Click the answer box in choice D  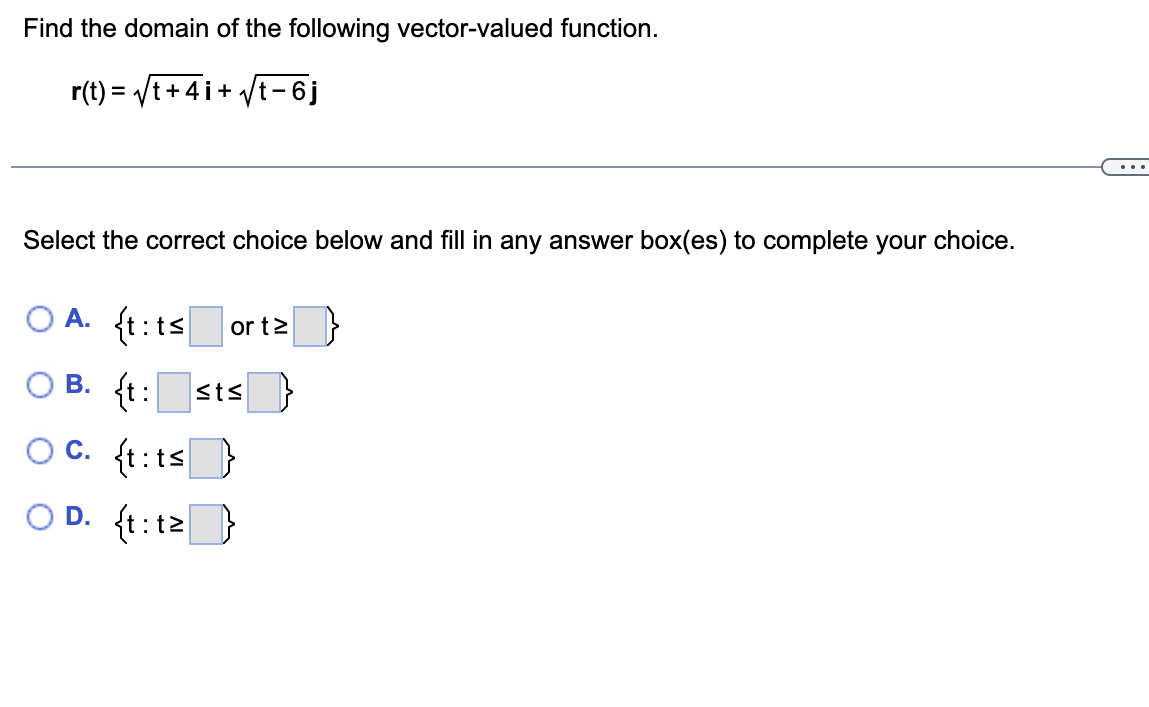207,523
